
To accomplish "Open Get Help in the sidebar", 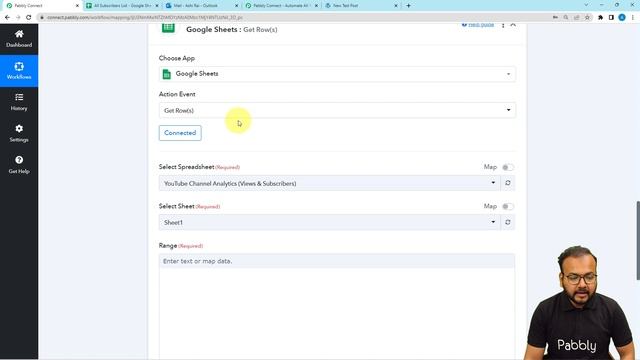I will coord(19,165).
